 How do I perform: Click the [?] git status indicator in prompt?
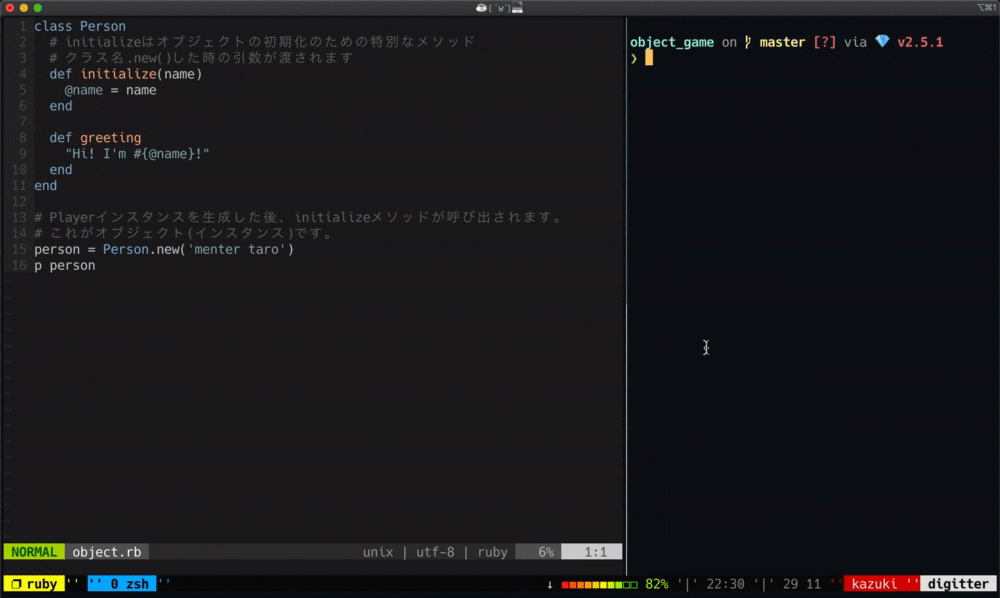click(823, 42)
